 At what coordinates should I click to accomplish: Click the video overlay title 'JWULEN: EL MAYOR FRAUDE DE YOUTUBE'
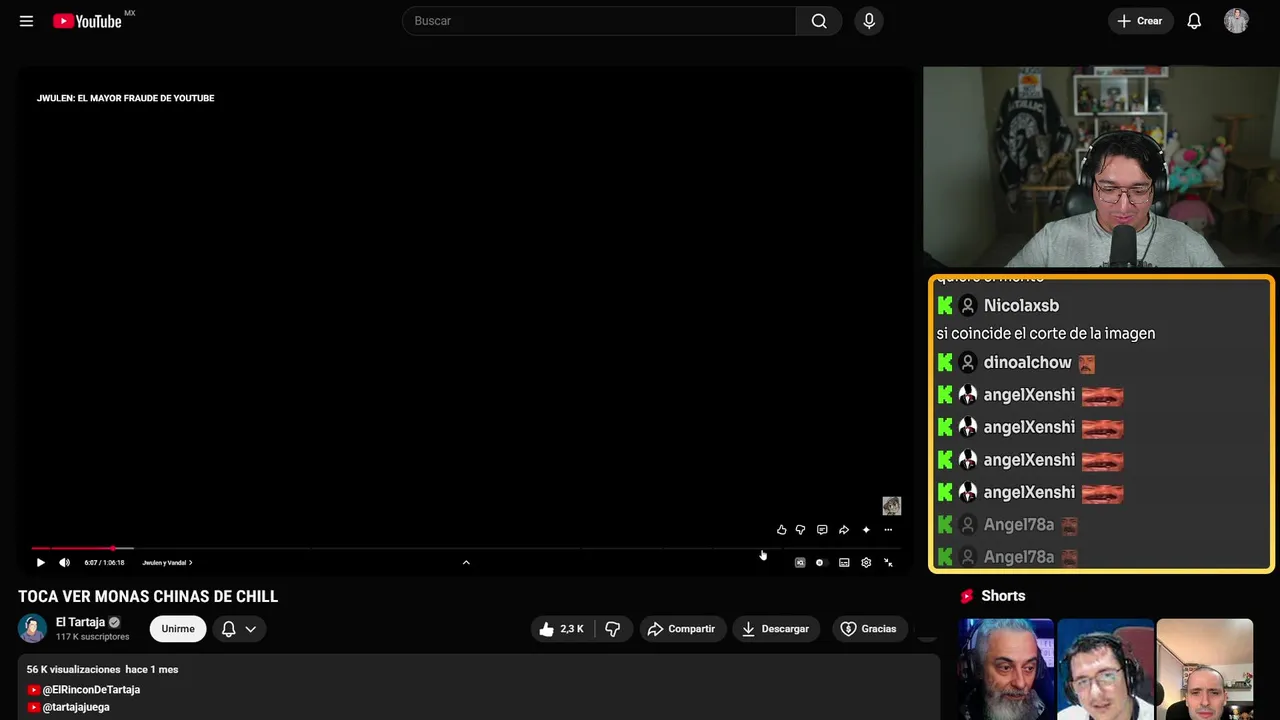click(x=125, y=98)
